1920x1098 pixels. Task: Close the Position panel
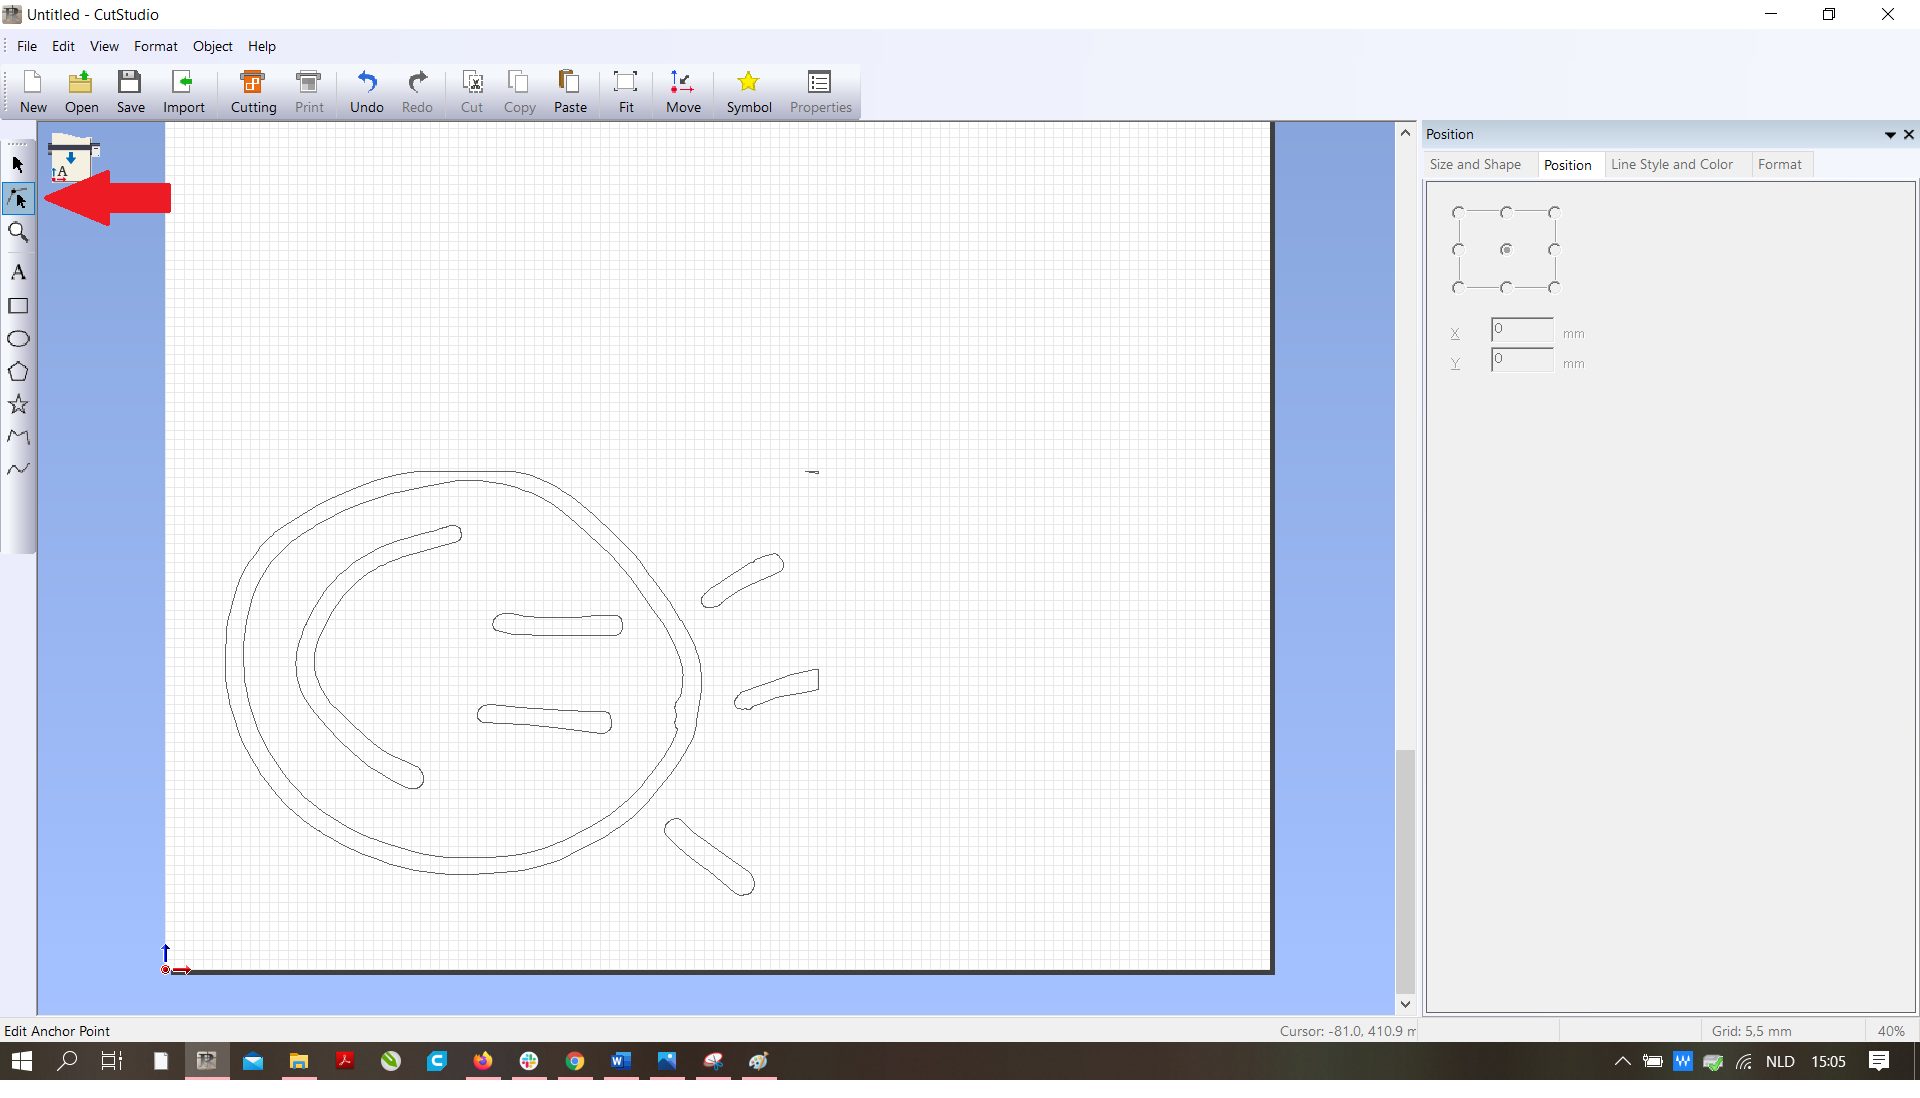coord(1909,135)
